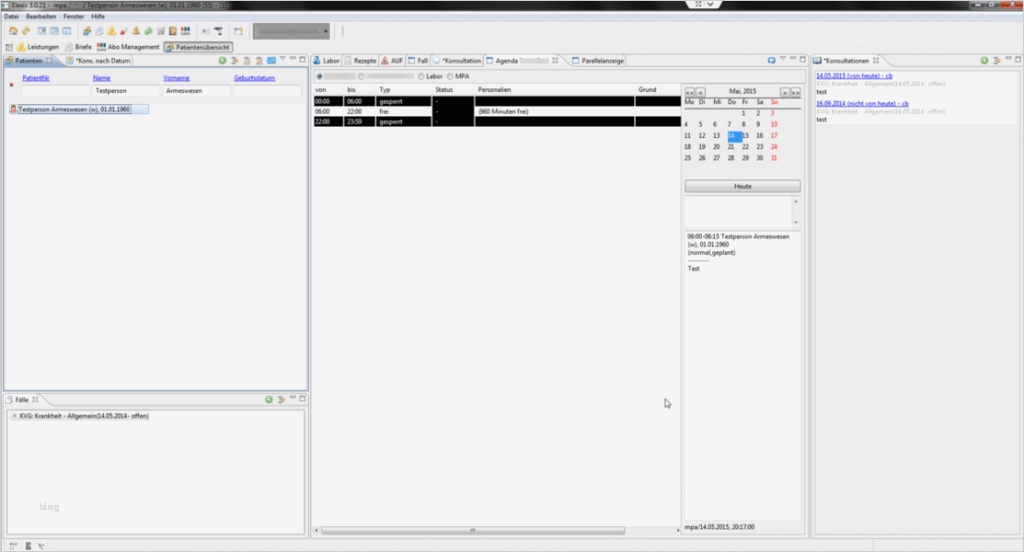Sort patients by Geburtsdatum header link

coord(254,78)
